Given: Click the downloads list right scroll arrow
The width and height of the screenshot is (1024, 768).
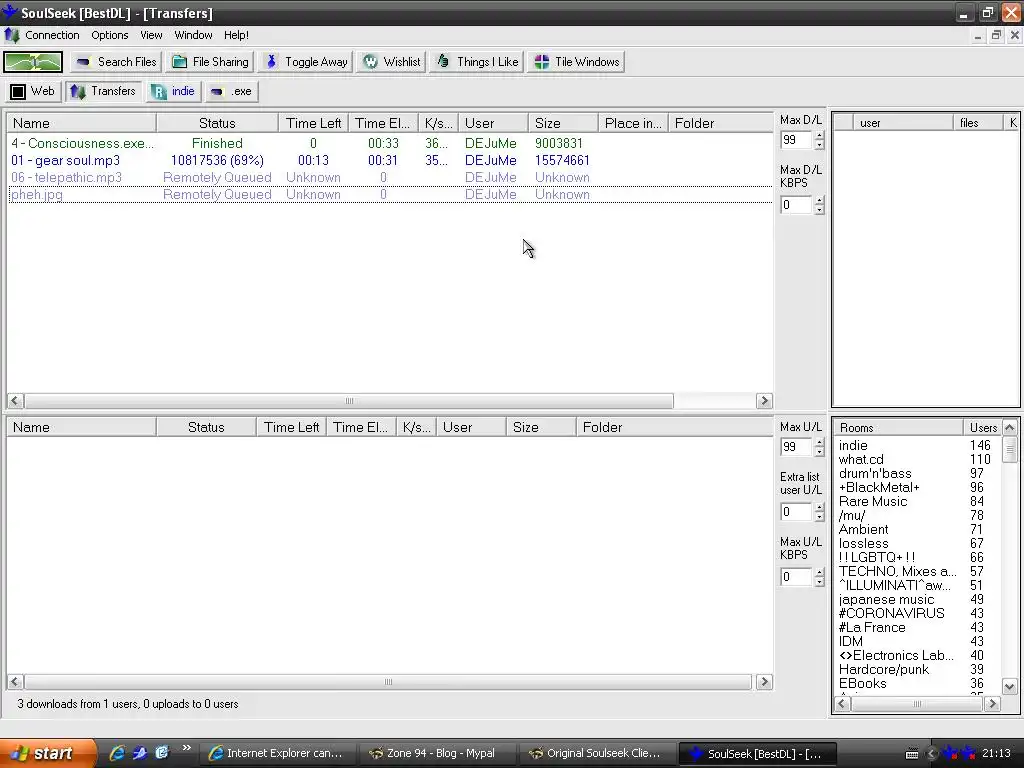Looking at the screenshot, I should point(764,401).
